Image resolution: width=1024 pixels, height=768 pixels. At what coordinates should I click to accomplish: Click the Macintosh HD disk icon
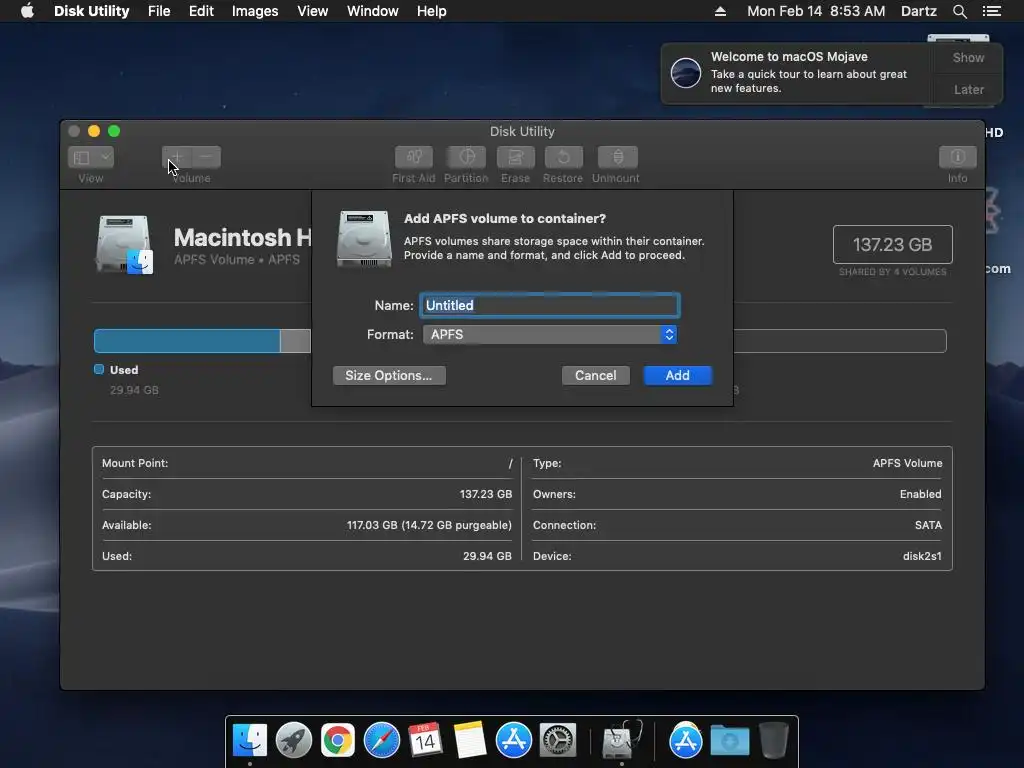tap(125, 244)
